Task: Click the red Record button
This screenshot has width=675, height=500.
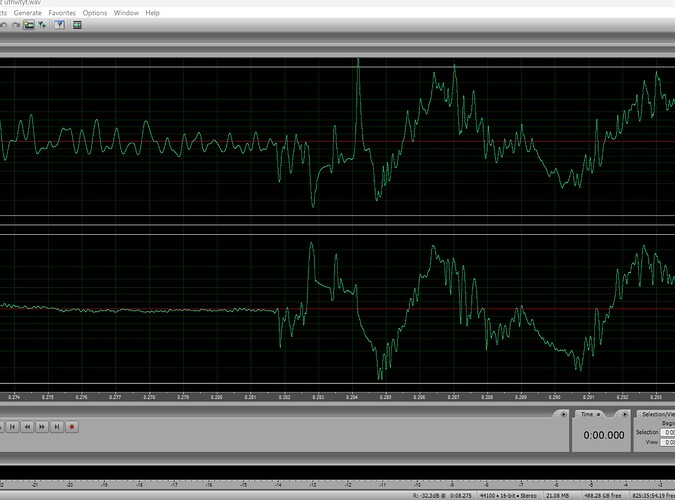Action: [72, 427]
